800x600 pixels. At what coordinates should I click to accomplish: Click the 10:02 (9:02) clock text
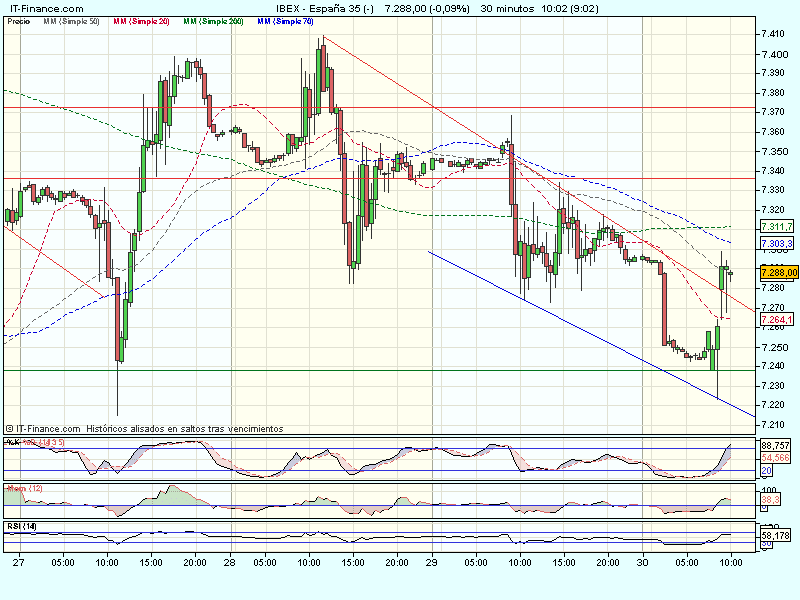click(x=569, y=9)
